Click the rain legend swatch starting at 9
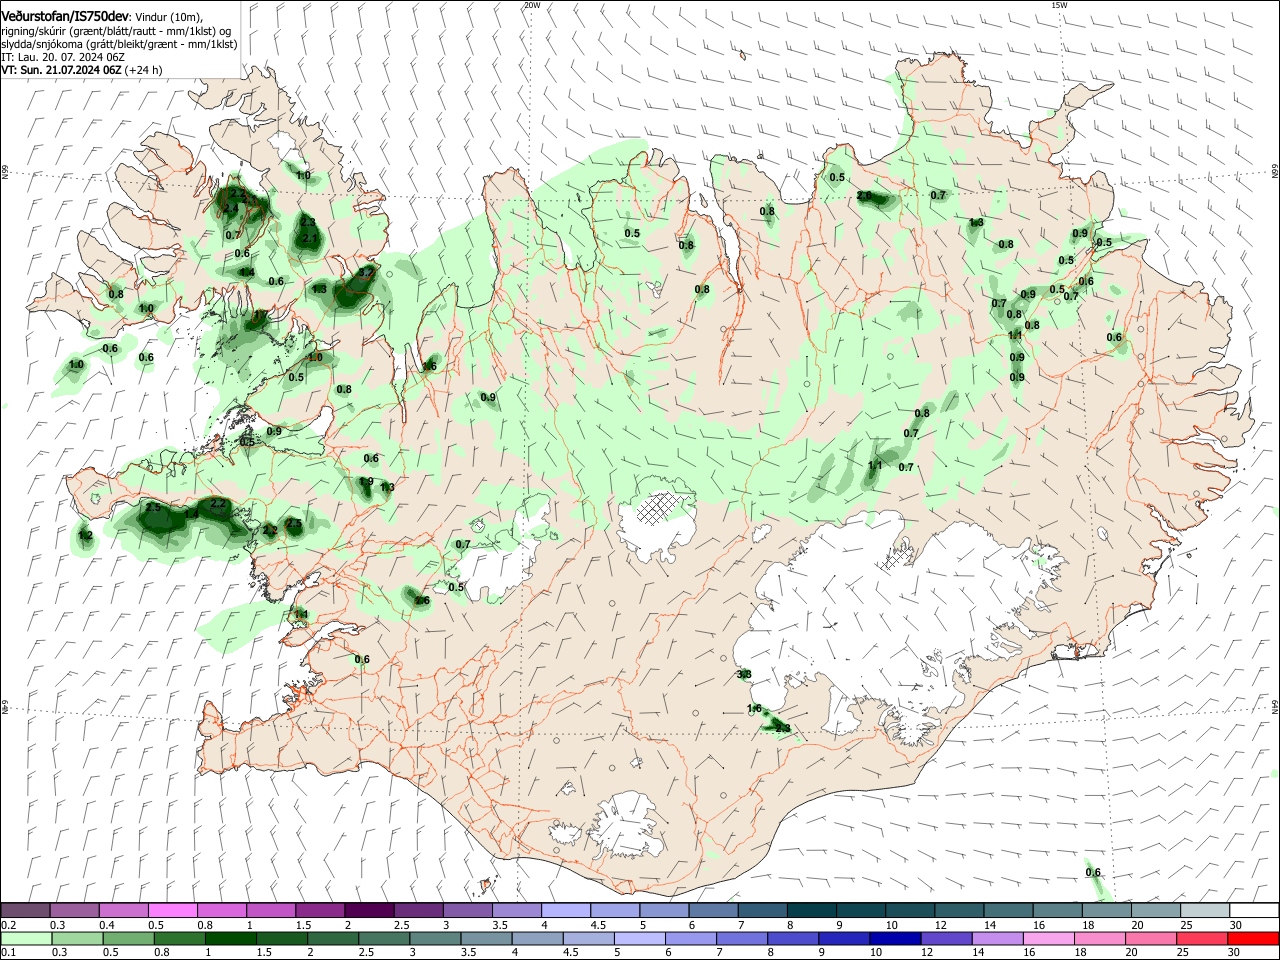1280x960 pixels. tap(844, 939)
